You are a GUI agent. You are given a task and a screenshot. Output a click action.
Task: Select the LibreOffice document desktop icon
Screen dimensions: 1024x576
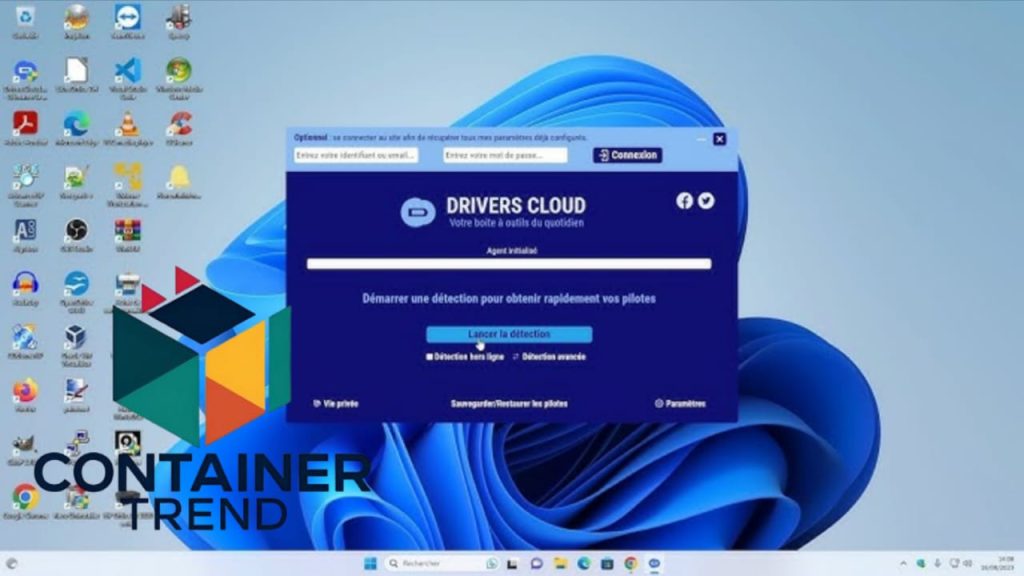tap(76, 74)
